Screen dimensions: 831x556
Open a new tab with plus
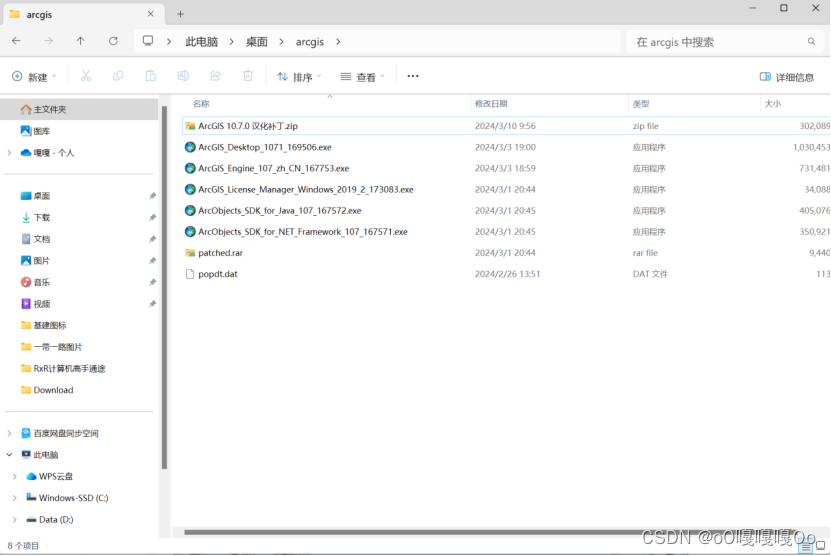coord(180,14)
